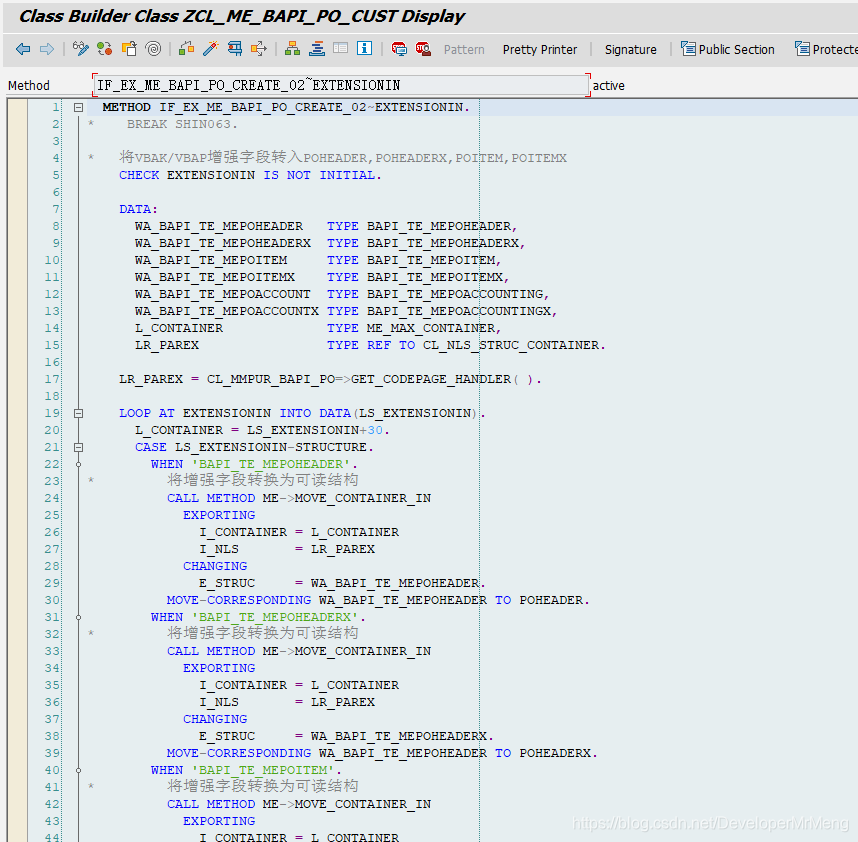Viewport: 858px width, 842px height.
Task: Click 'DATA:' keyword on line 7
Action: tap(138, 209)
